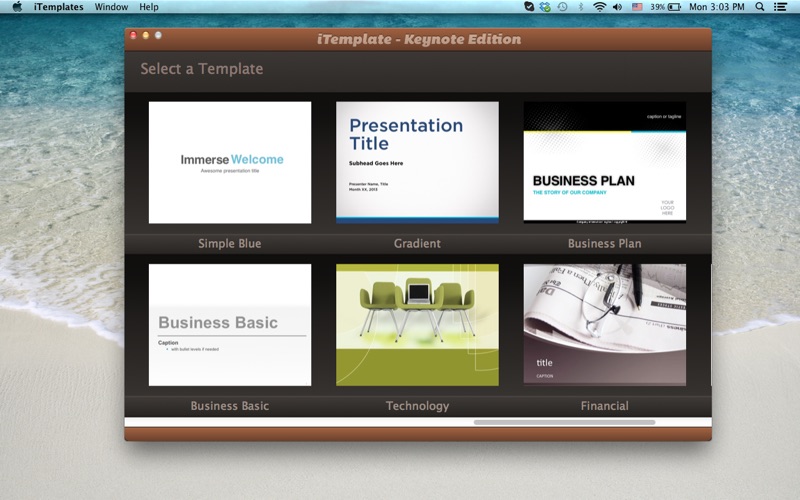
Task: Select the Financial template thumbnail
Action: click(x=605, y=324)
